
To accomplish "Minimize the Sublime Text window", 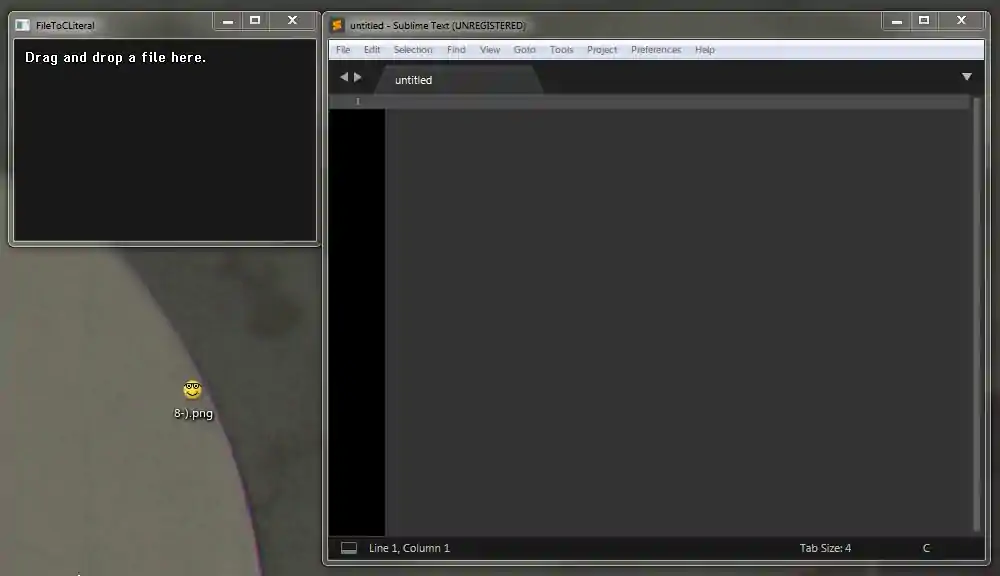I will point(894,21).
